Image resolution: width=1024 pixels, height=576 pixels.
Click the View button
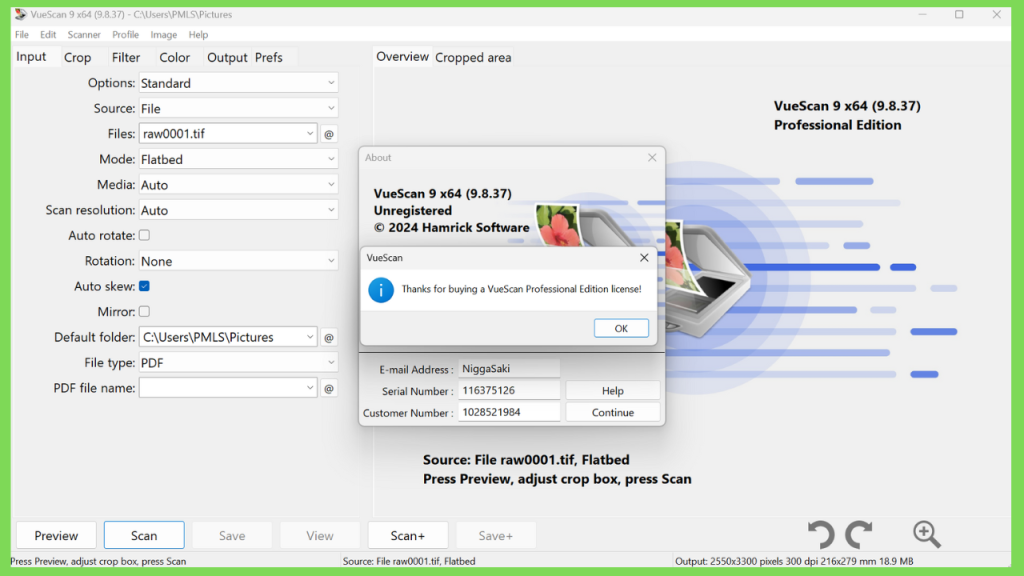(x=319, y=536)
